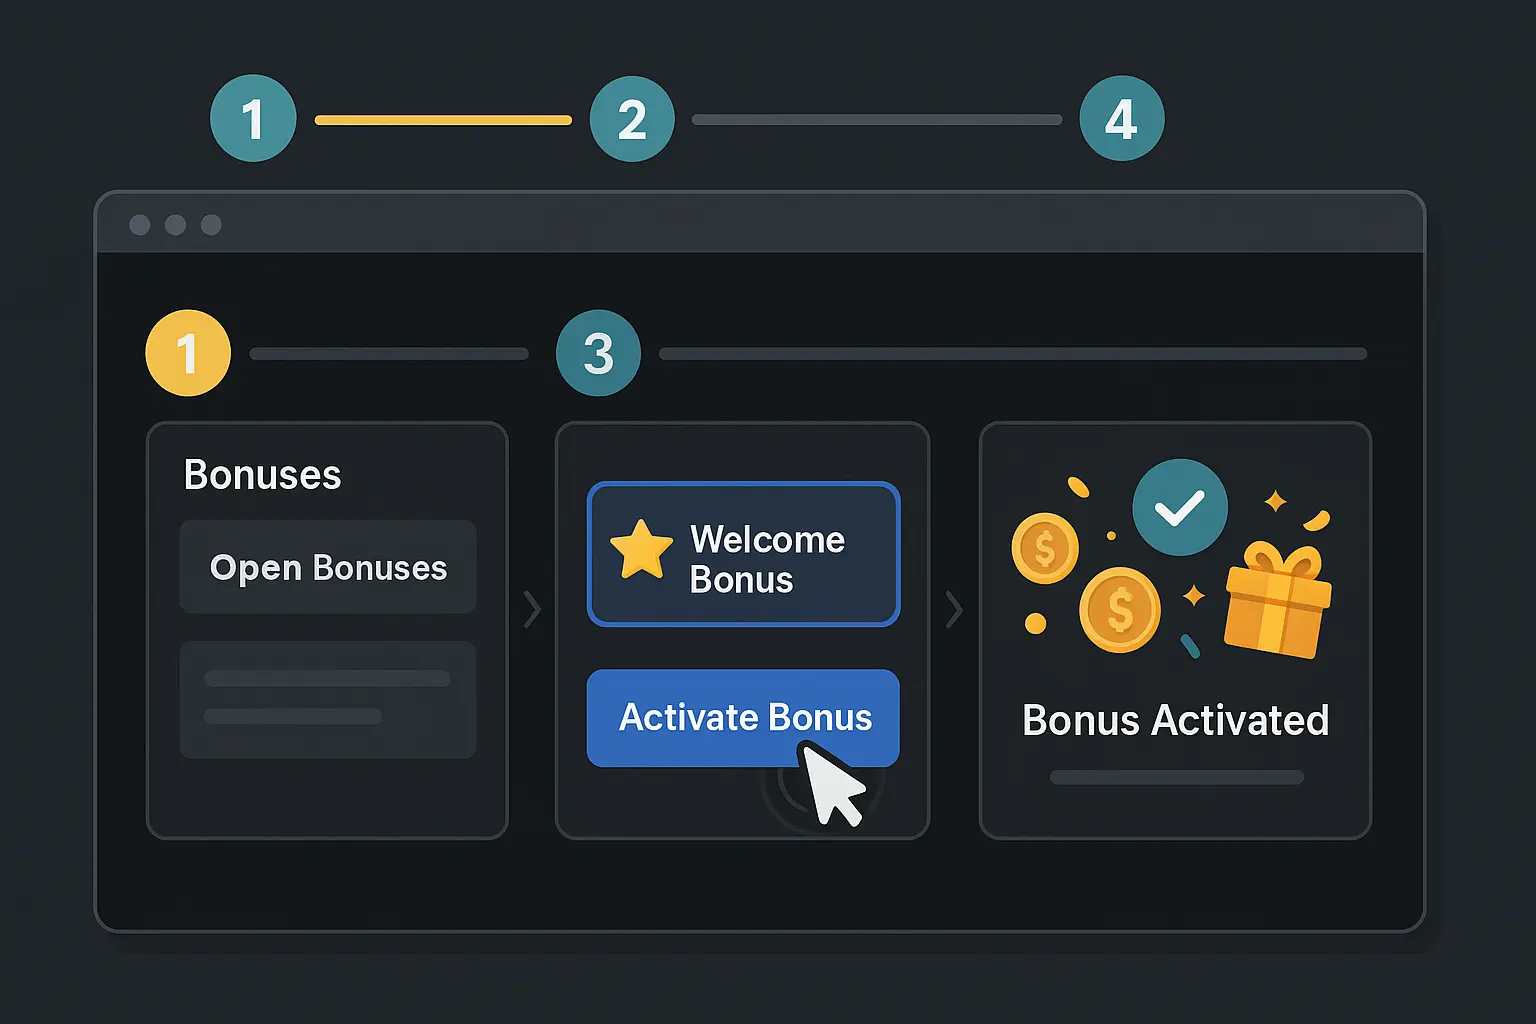Click the yellow step 1 circle

pos(188,353)
